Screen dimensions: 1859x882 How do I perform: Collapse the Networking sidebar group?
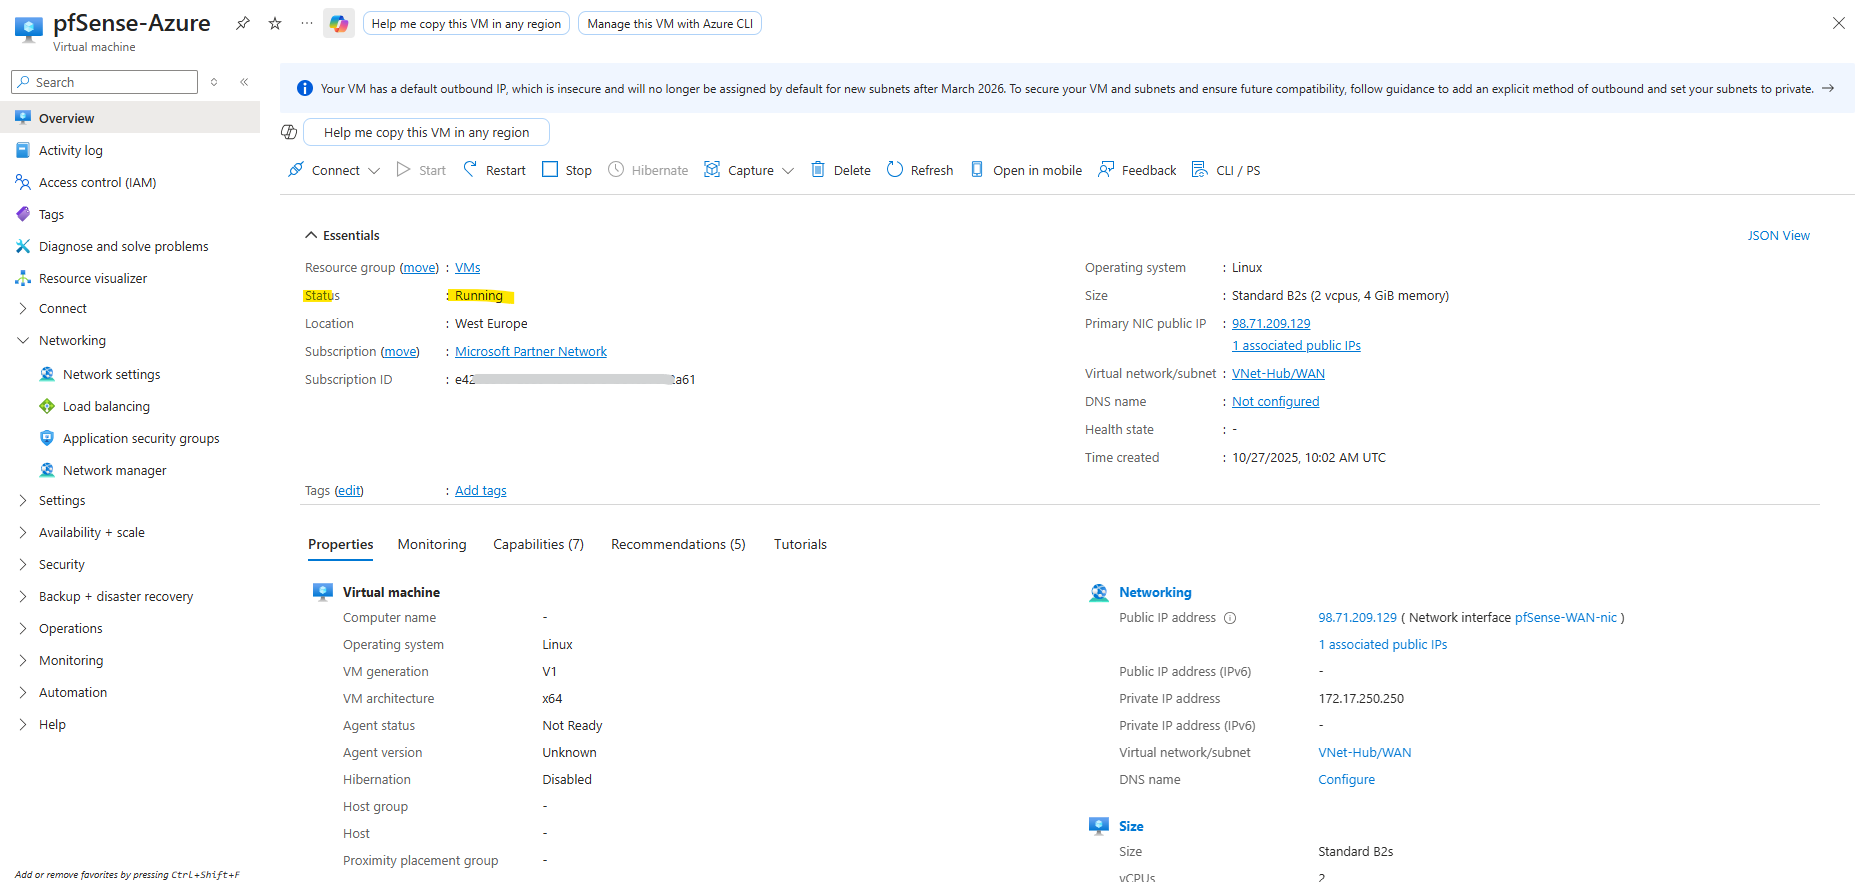tap(23, 340)
